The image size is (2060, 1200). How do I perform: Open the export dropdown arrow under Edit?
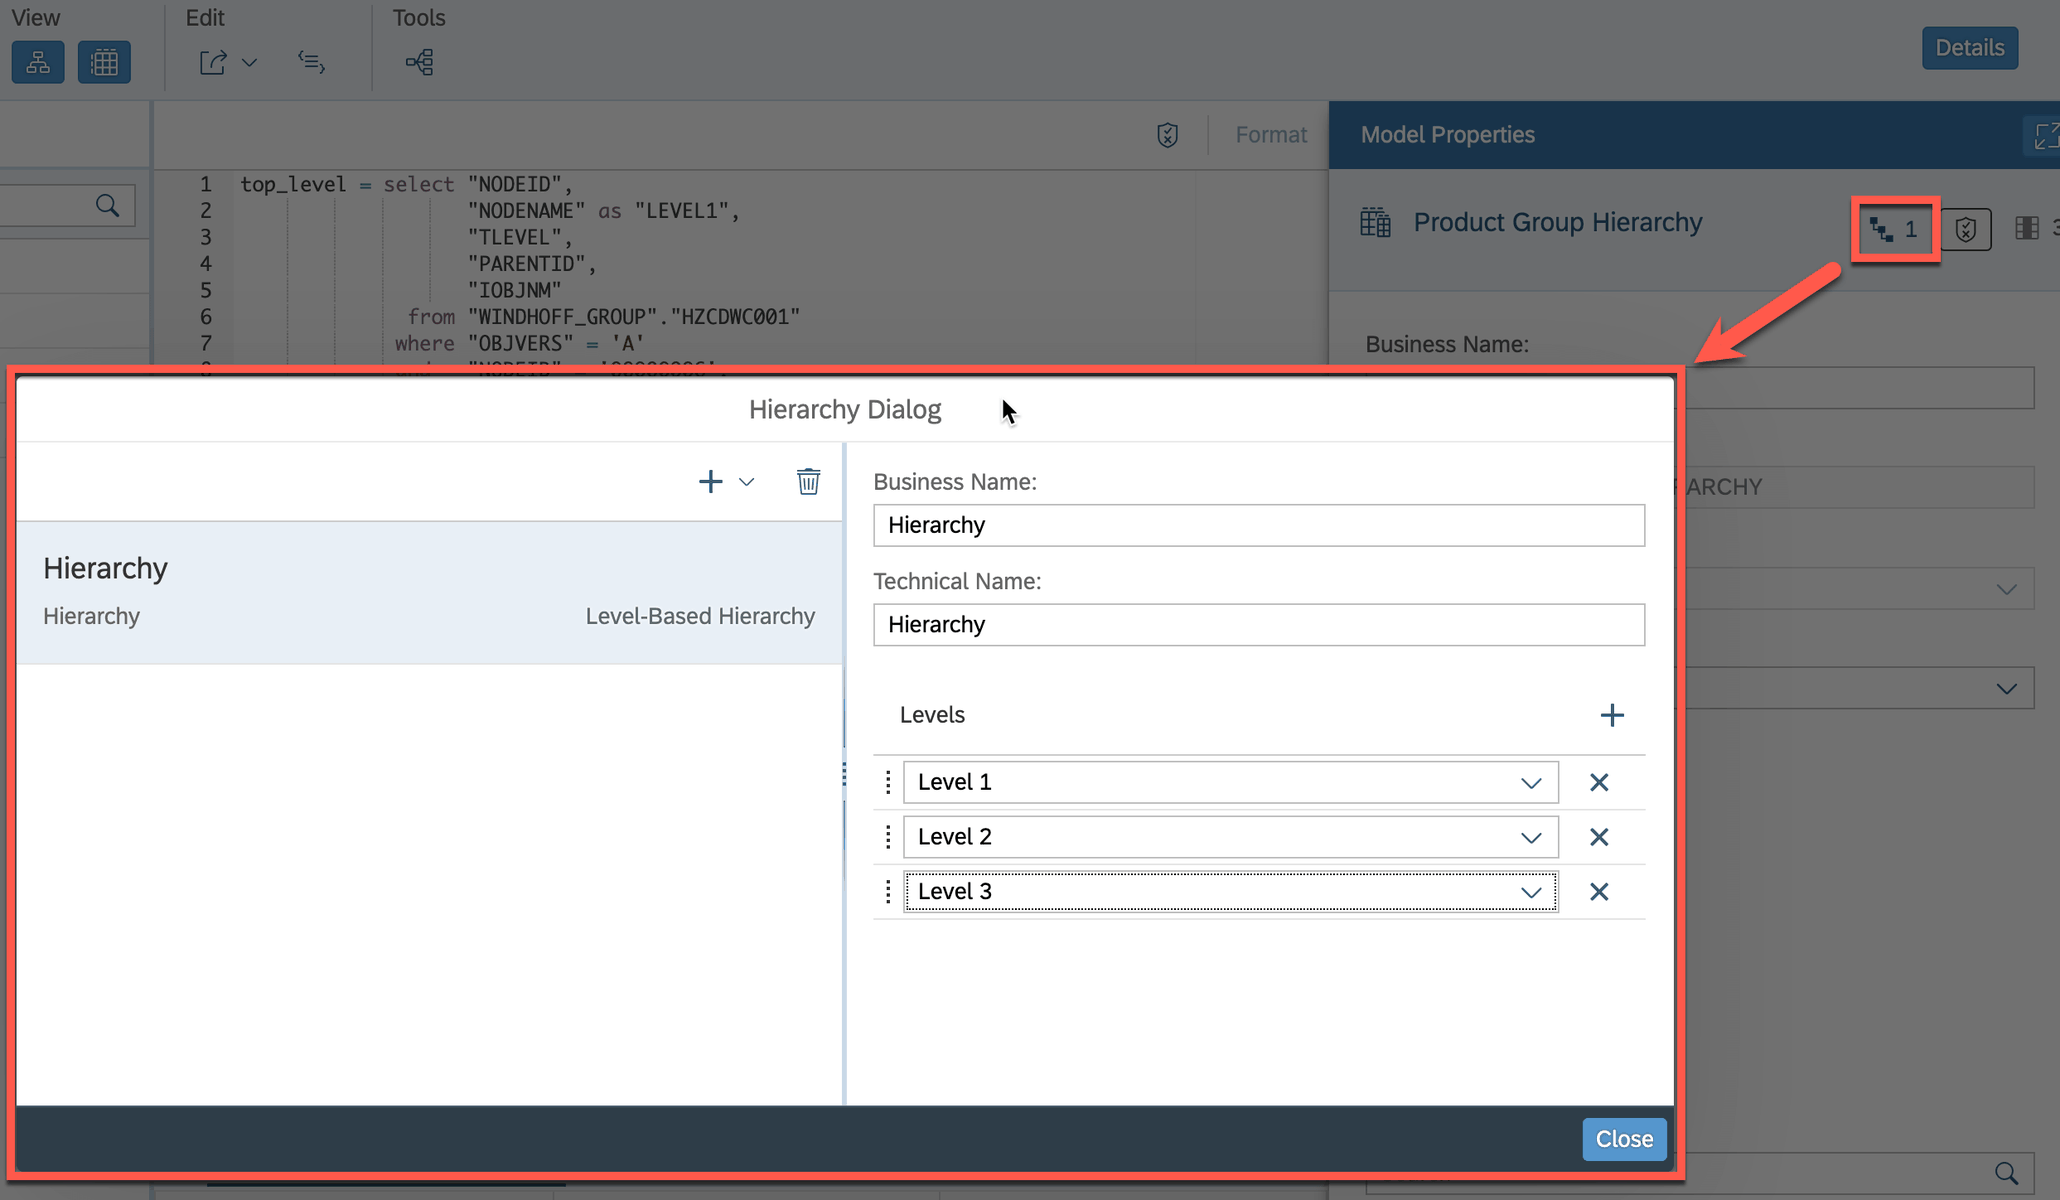click(x=250, y=63)
